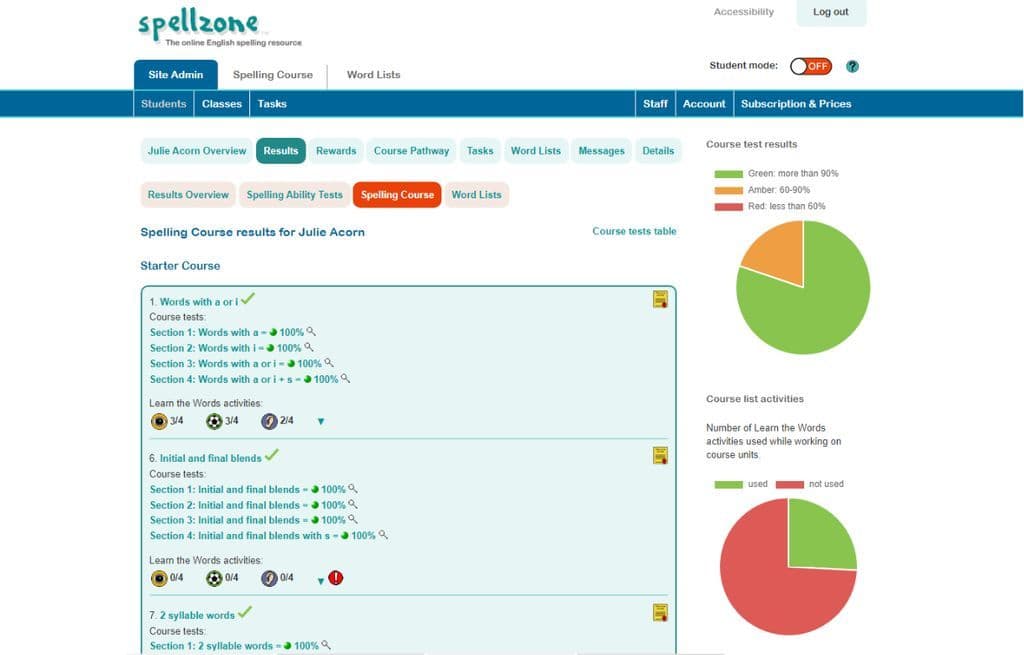This screenshot has height=655, width=1024.
Task: Open the Classes menu item
Action: tap(221, 104)
